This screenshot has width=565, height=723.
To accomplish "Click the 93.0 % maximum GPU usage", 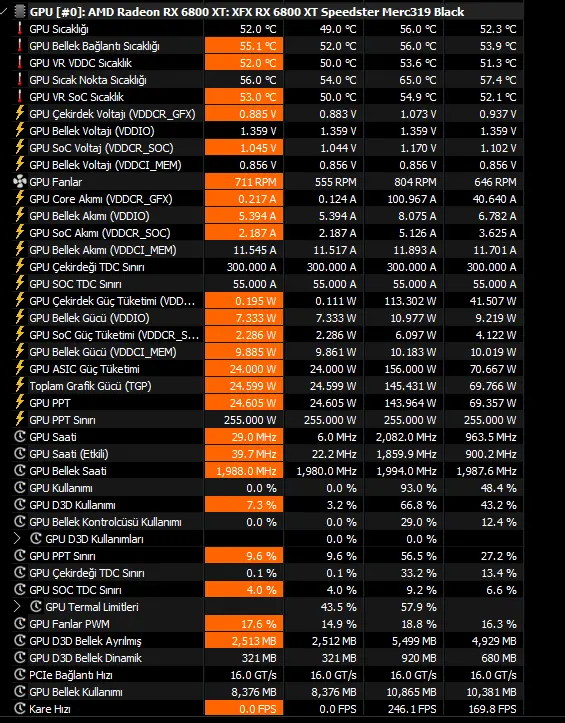I will [418, 488].
